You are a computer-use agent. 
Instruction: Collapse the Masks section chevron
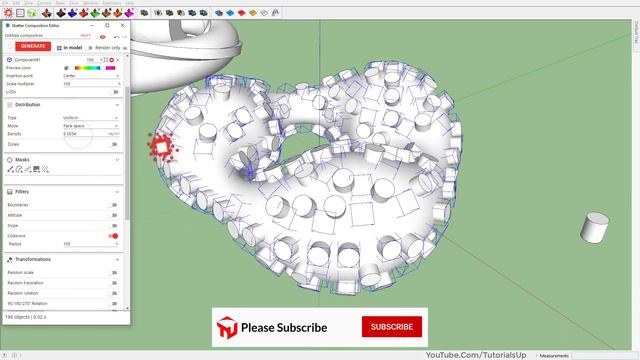[x=117, y=160]
